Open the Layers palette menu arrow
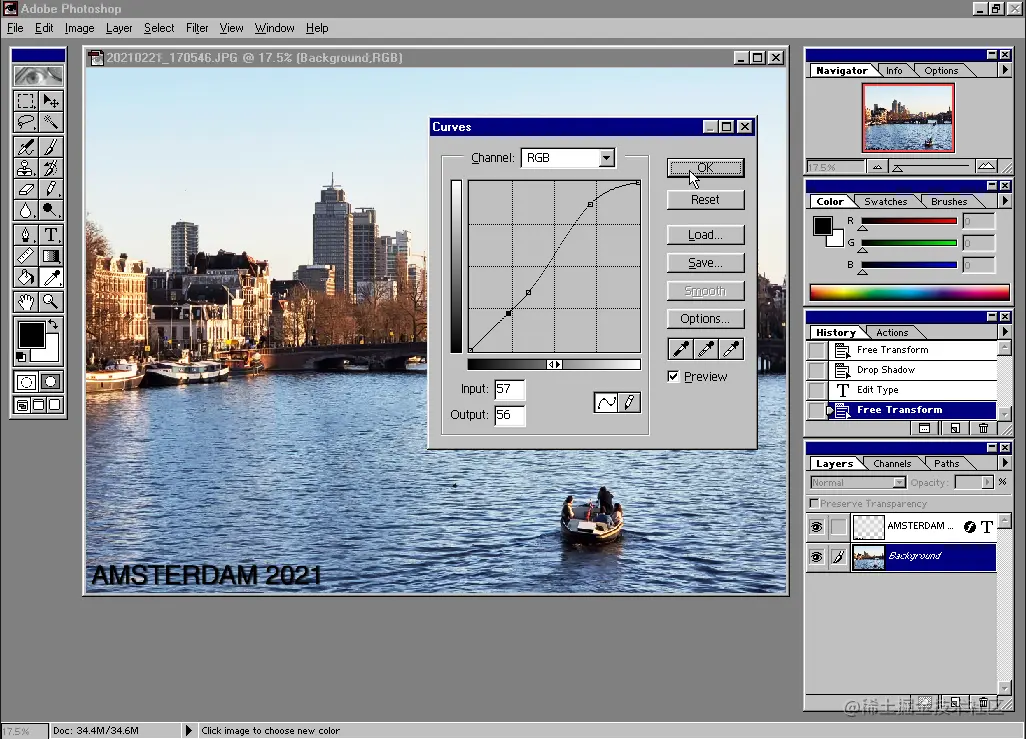The width and height of the screenshot is (1026, 739). [1005, 463]
